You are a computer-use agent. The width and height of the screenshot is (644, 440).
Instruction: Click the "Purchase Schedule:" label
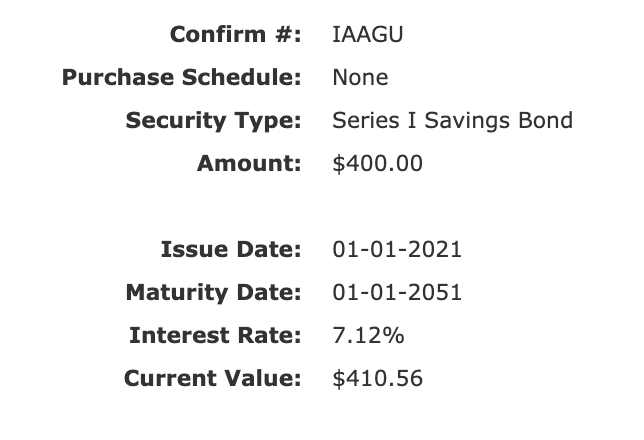181,77
